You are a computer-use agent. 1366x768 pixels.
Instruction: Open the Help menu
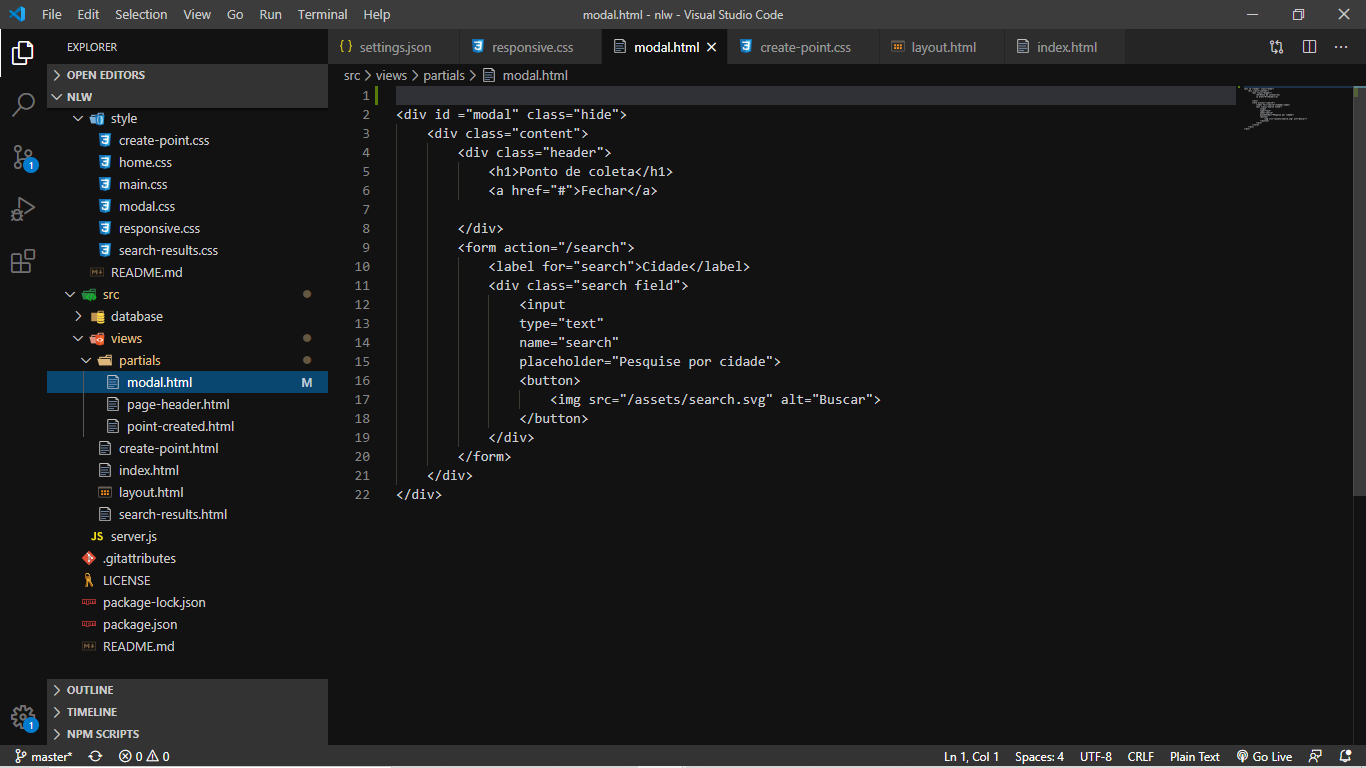pos(377,14)
